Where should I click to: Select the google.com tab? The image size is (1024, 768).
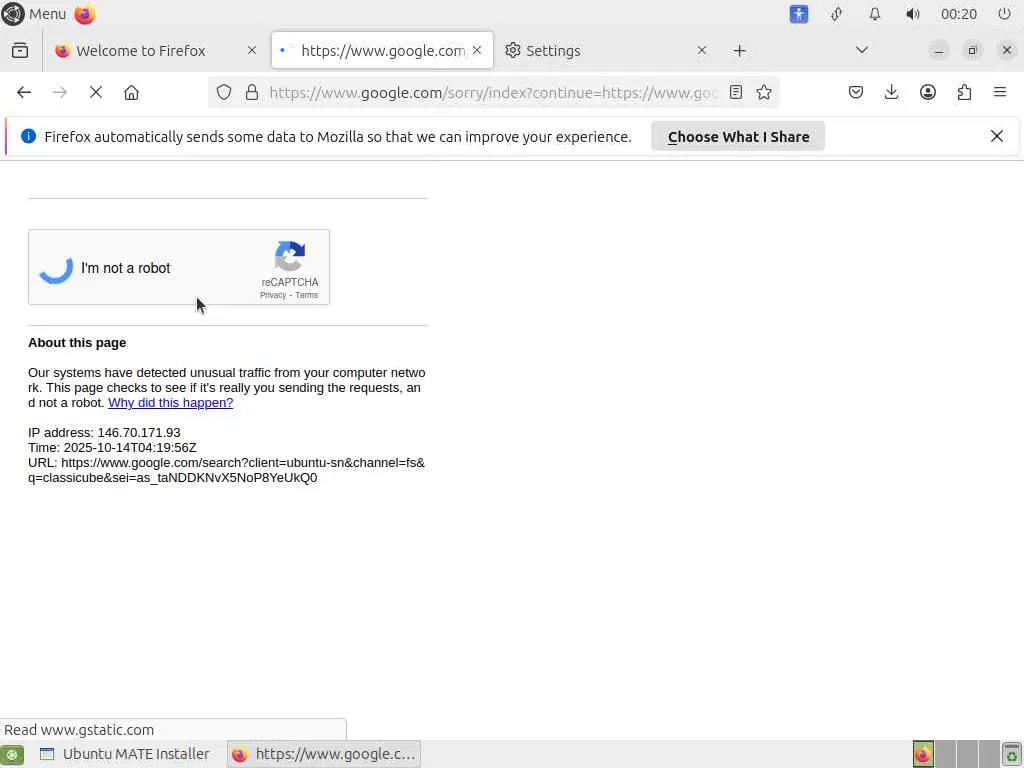click(x=382, y=50)
